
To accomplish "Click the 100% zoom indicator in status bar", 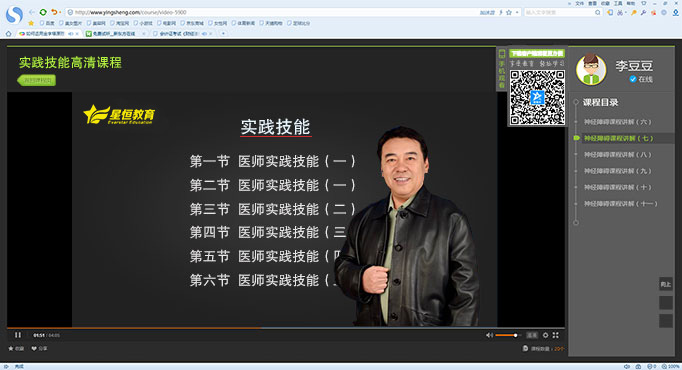I will [671, 367].
